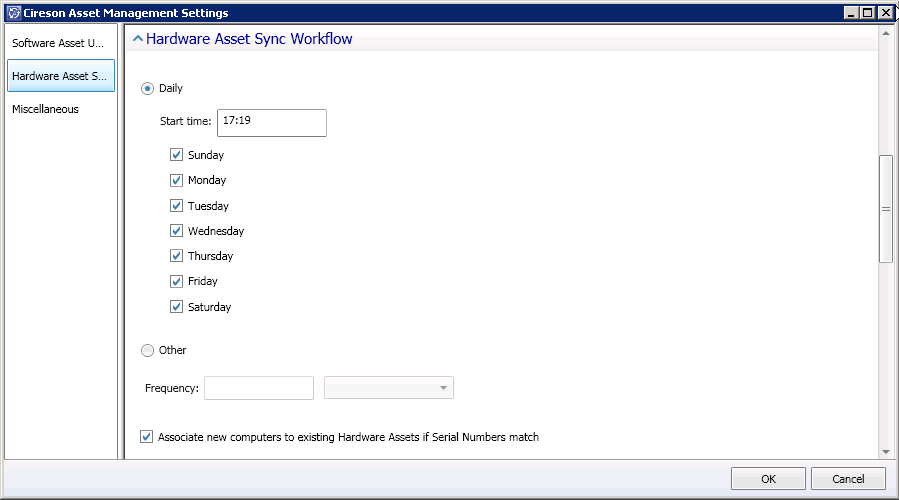
Task: Click the Start time input field
Action: pos(271,122)
